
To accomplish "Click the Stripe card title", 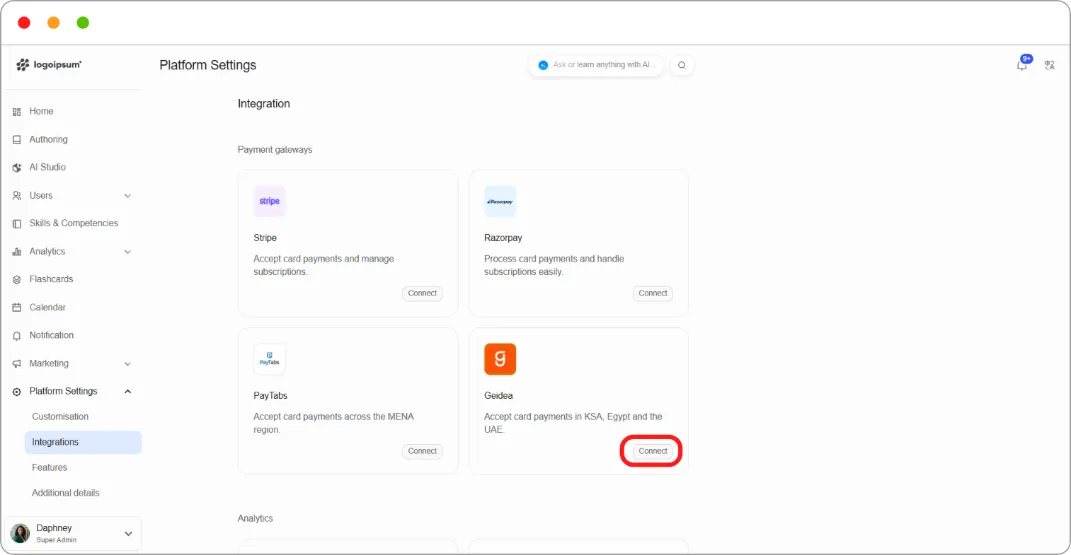I will click(265, 238).
